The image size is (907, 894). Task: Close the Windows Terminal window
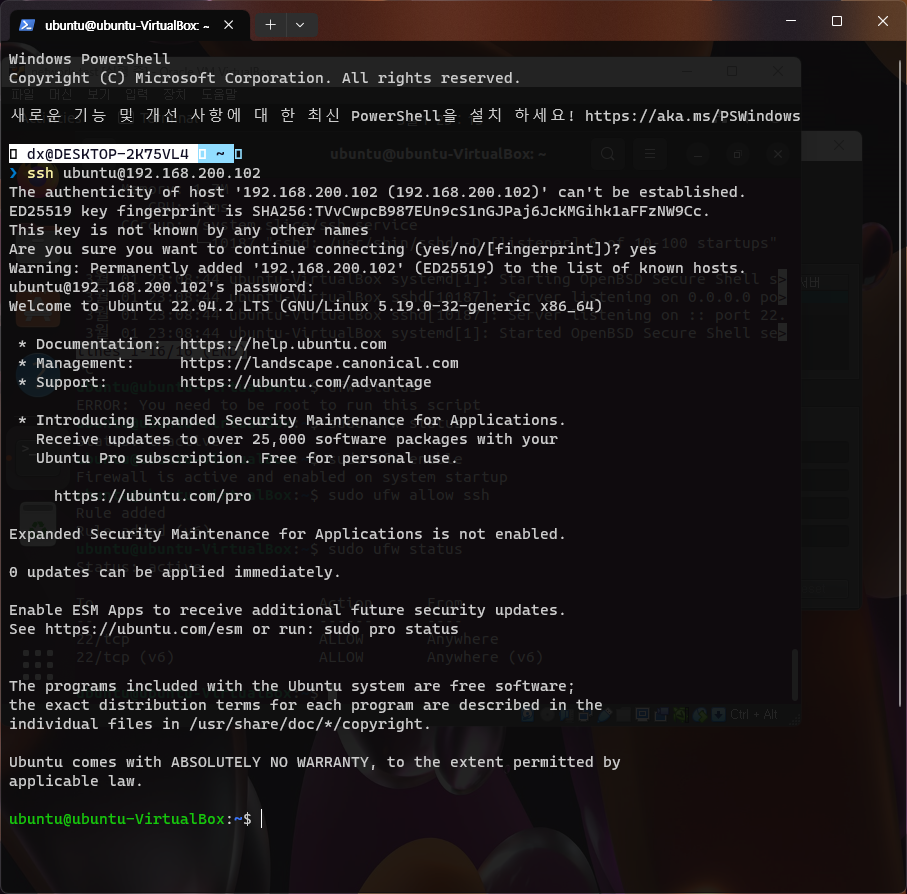[883, 21]
